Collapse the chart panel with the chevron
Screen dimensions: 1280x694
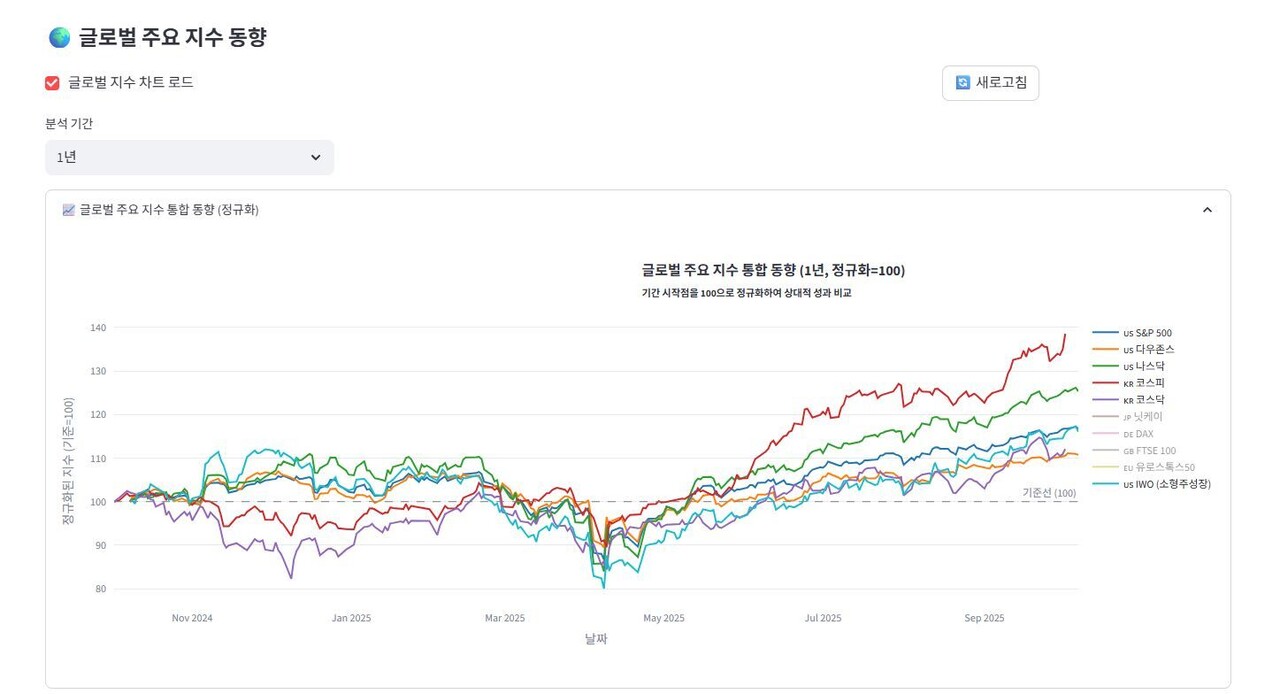point(1207,210)
